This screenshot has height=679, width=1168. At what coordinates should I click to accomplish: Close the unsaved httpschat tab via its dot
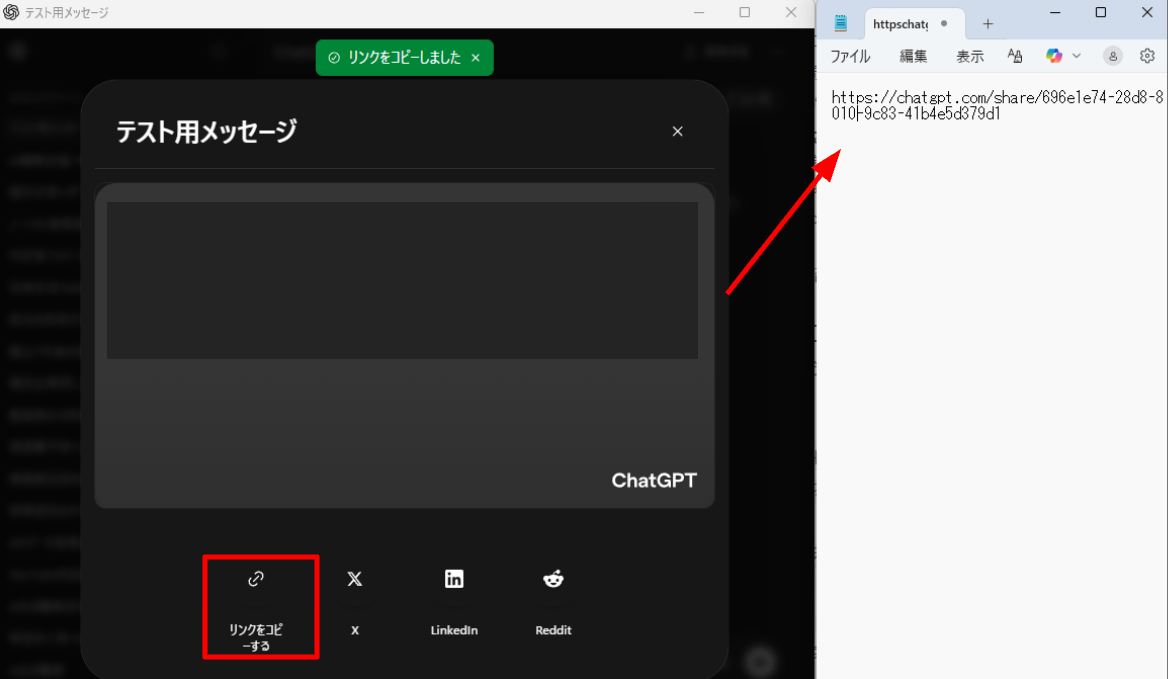point(944,24)
